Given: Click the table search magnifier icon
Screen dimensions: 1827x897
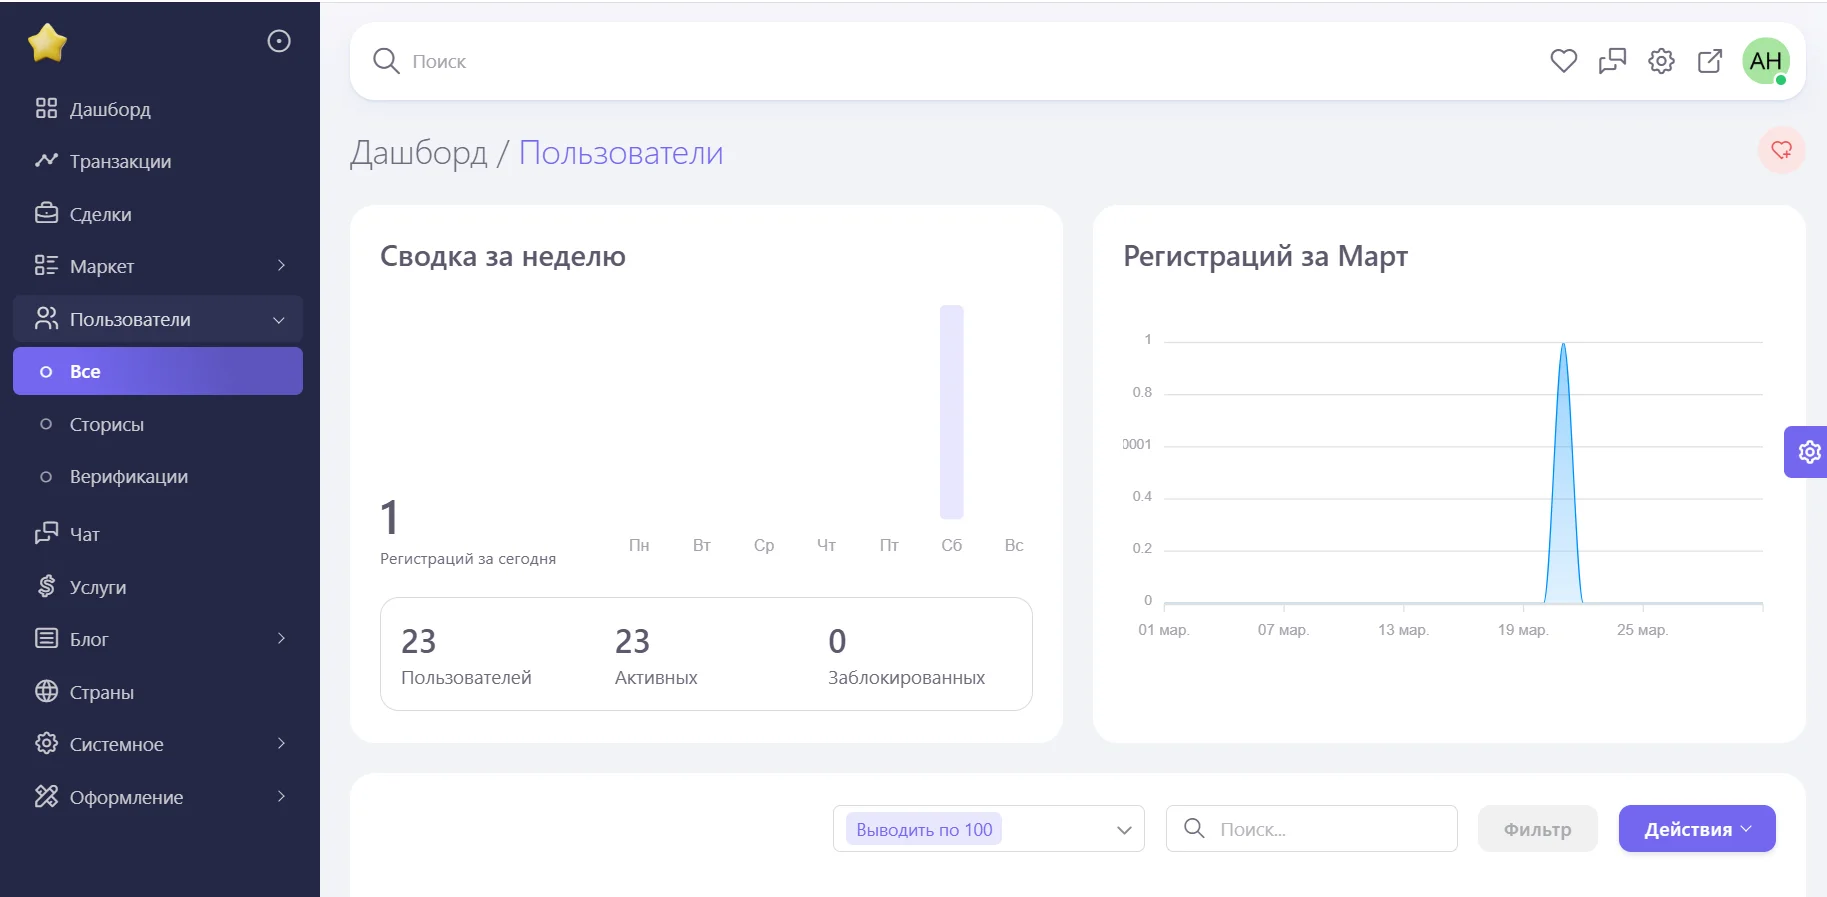Looking at the screenshot, I should pyautogui.click(x=1194, y=828).
